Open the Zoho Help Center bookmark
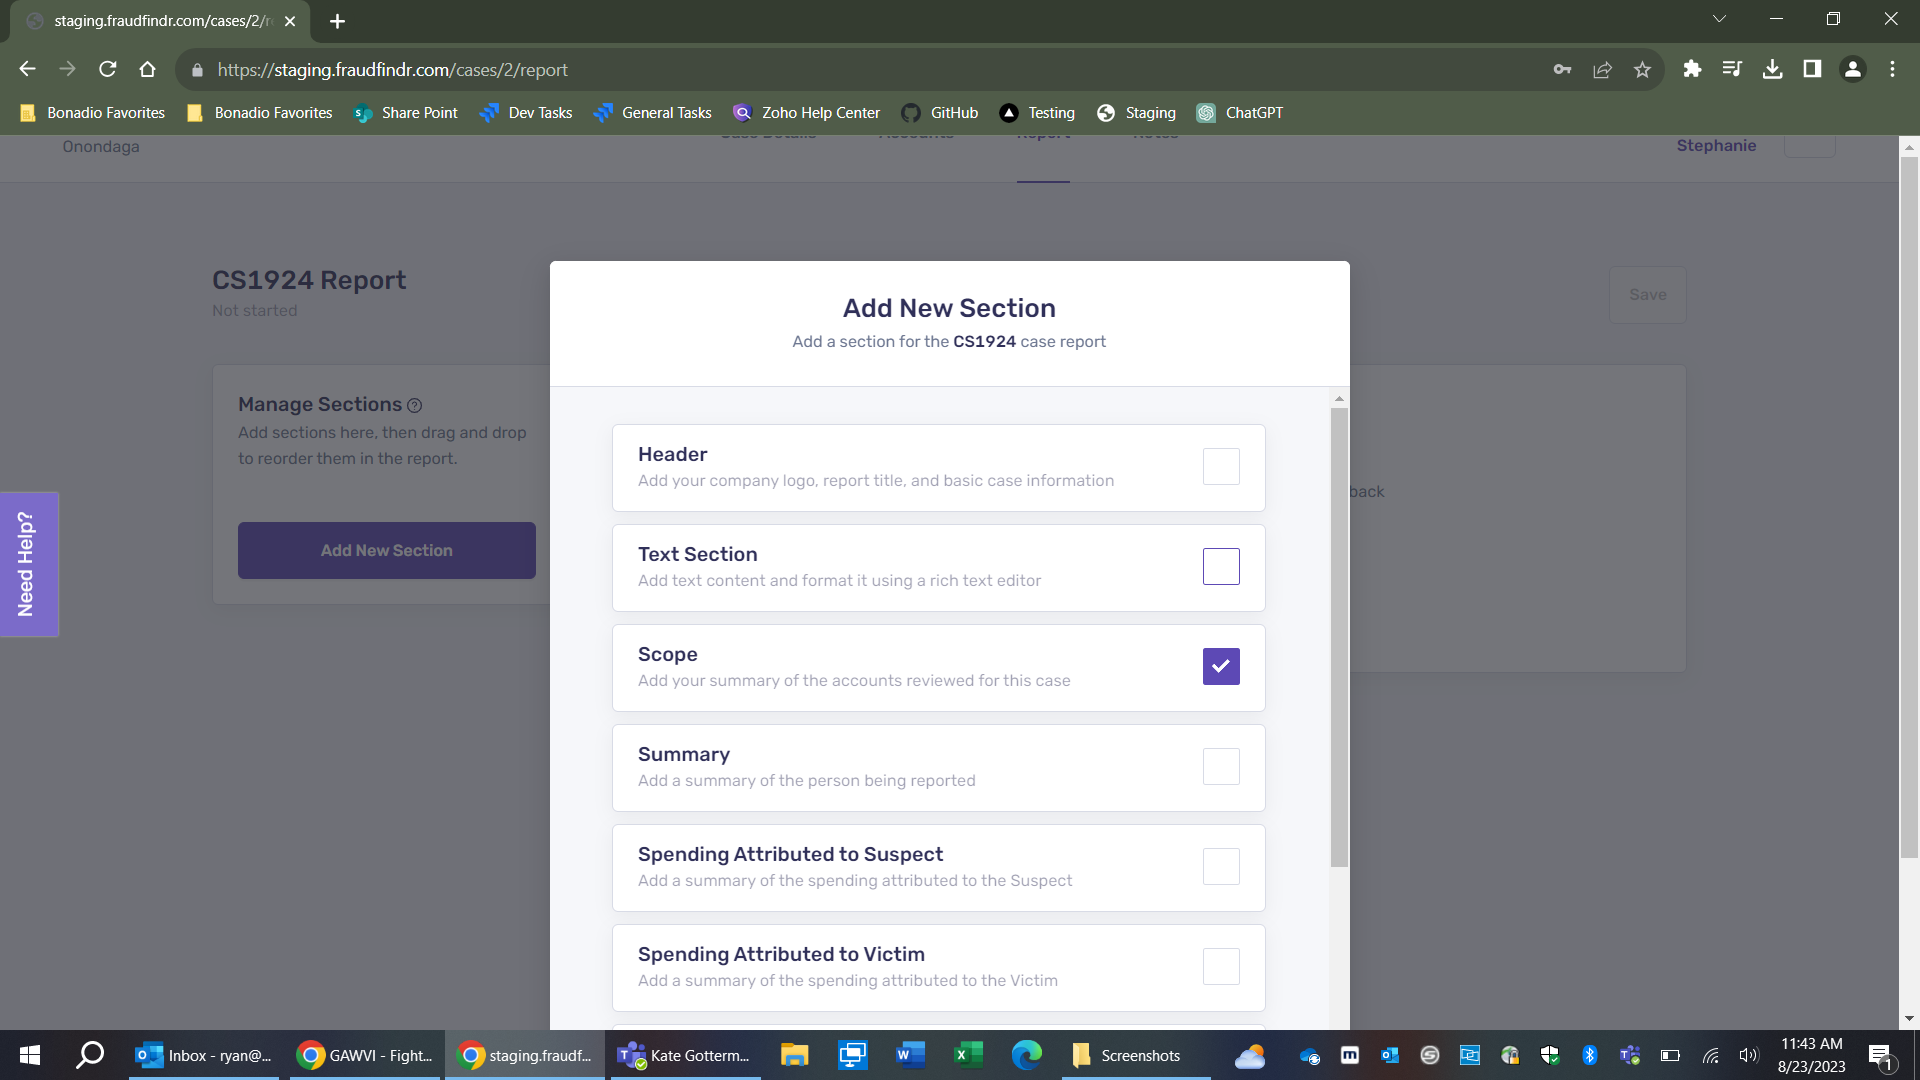Screen dimensions: 1920x1080 point(806,113)
